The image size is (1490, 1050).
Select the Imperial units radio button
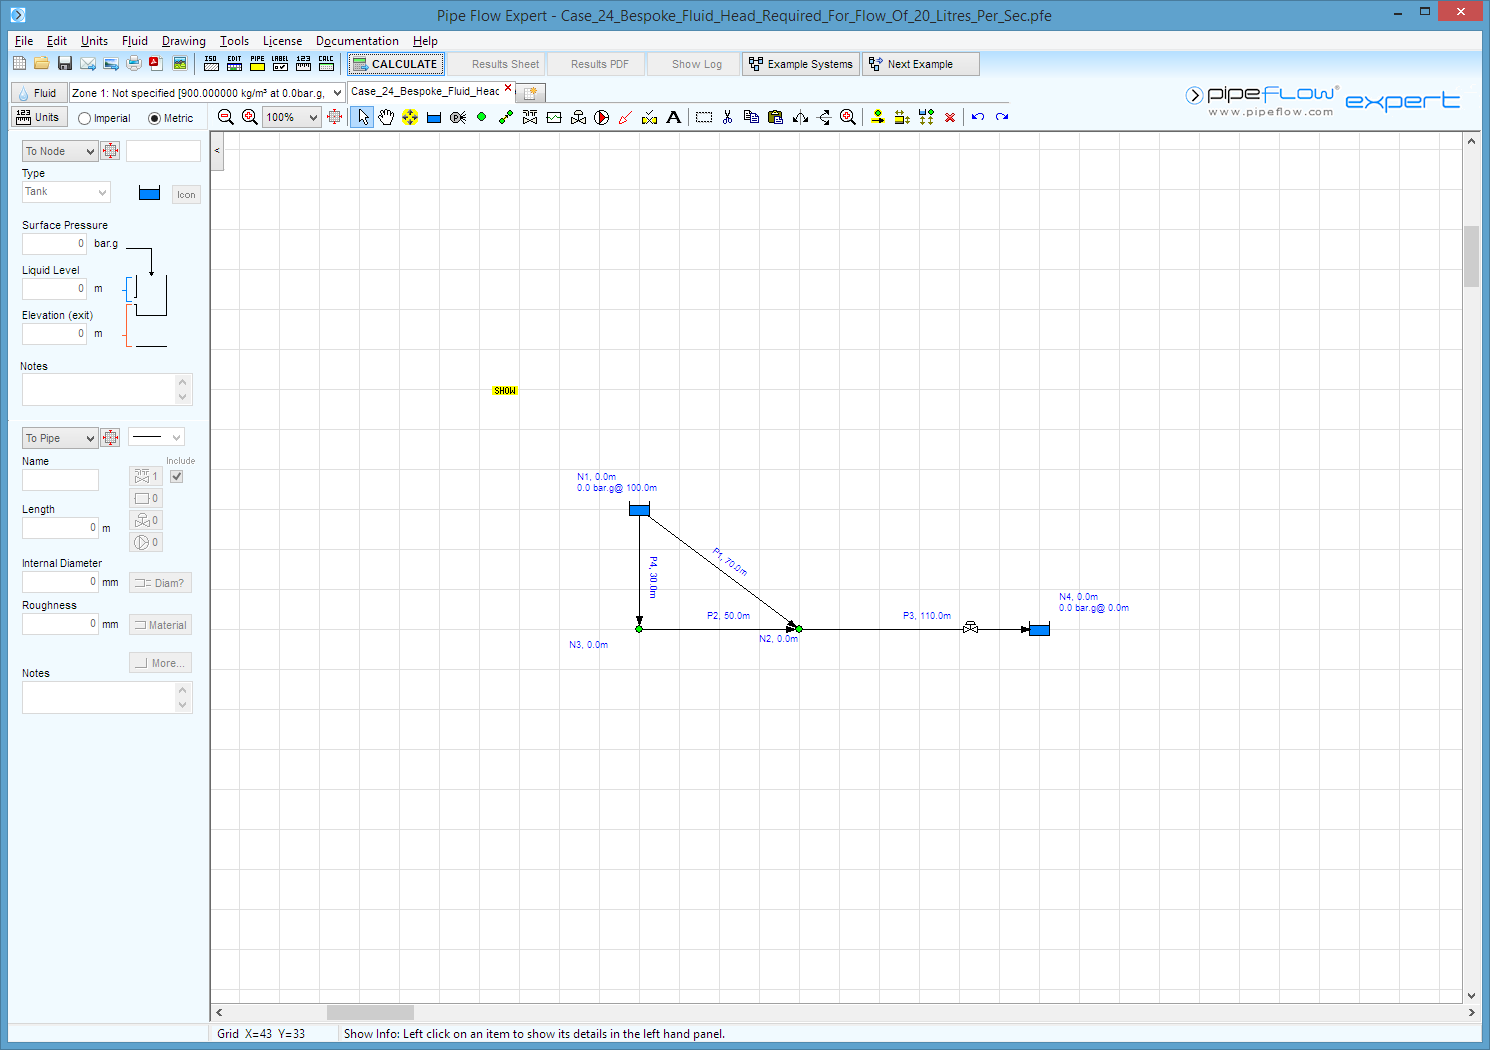point(84,118)
